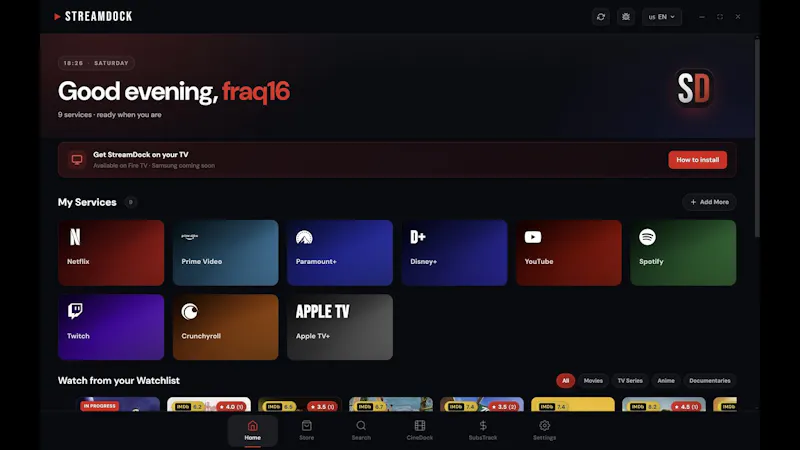
Task: Select the All watchlist filter
Action: pos(565,381)
